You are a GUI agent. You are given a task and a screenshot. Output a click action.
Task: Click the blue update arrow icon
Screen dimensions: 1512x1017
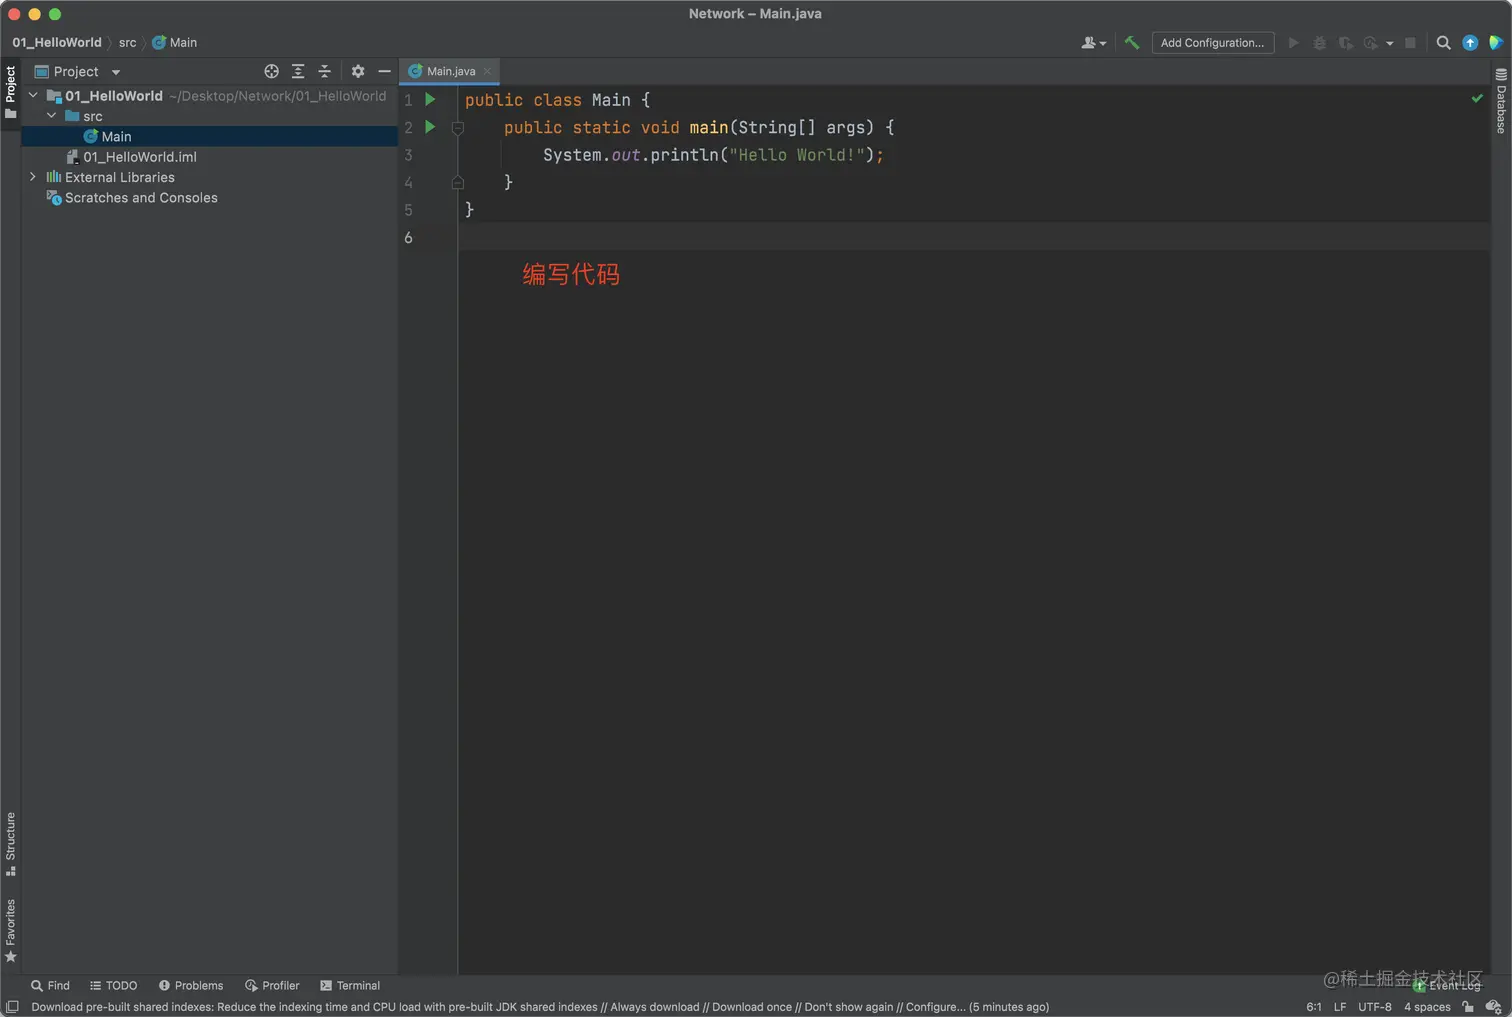1470,43
